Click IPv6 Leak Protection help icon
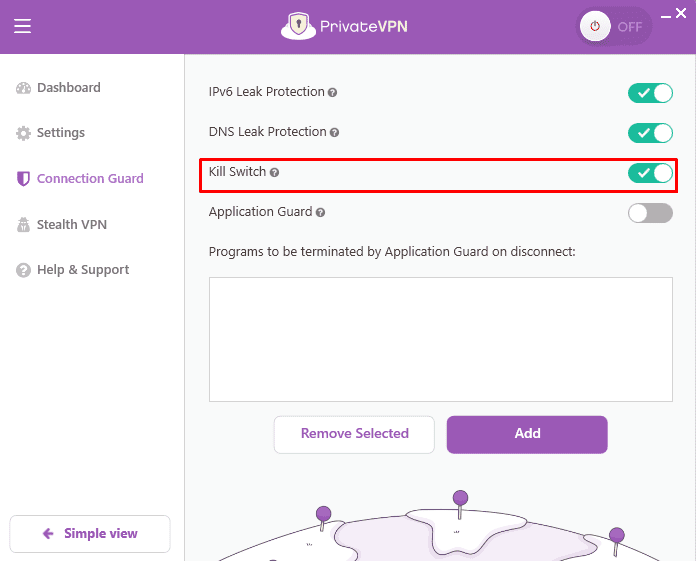 (x=333, y=93)
